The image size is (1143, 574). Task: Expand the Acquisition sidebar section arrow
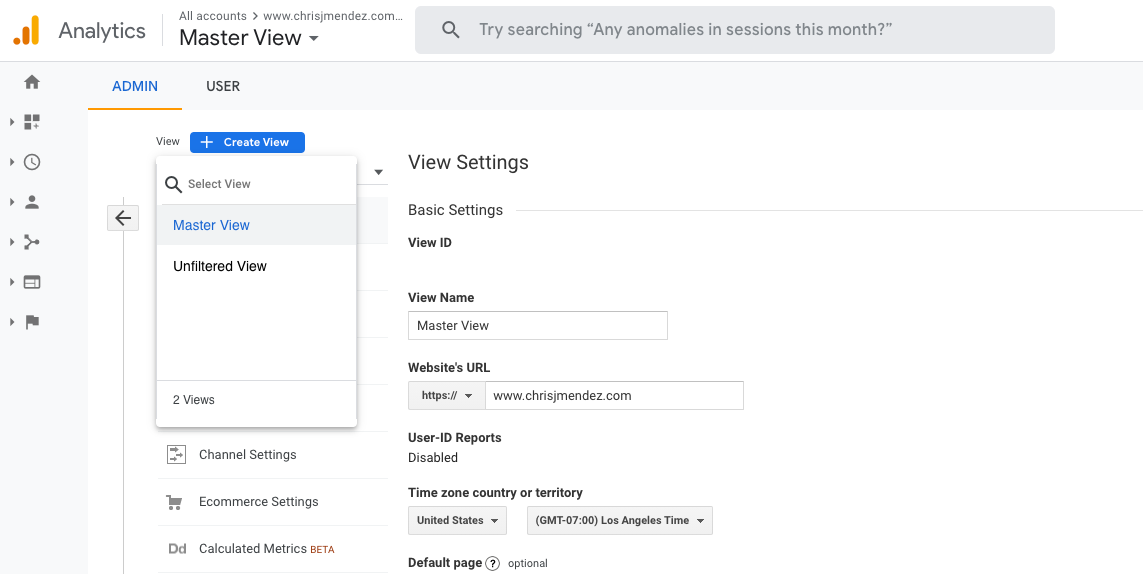pyautogui.click(x=12, y=242)
